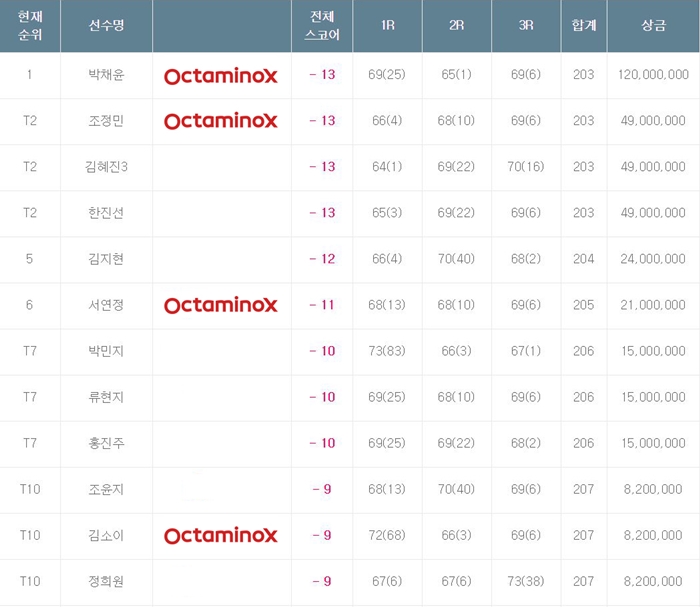Viewport: 700px width, 607px height.
Task: Select player name 한진선
Action: [x=106, y=213]
